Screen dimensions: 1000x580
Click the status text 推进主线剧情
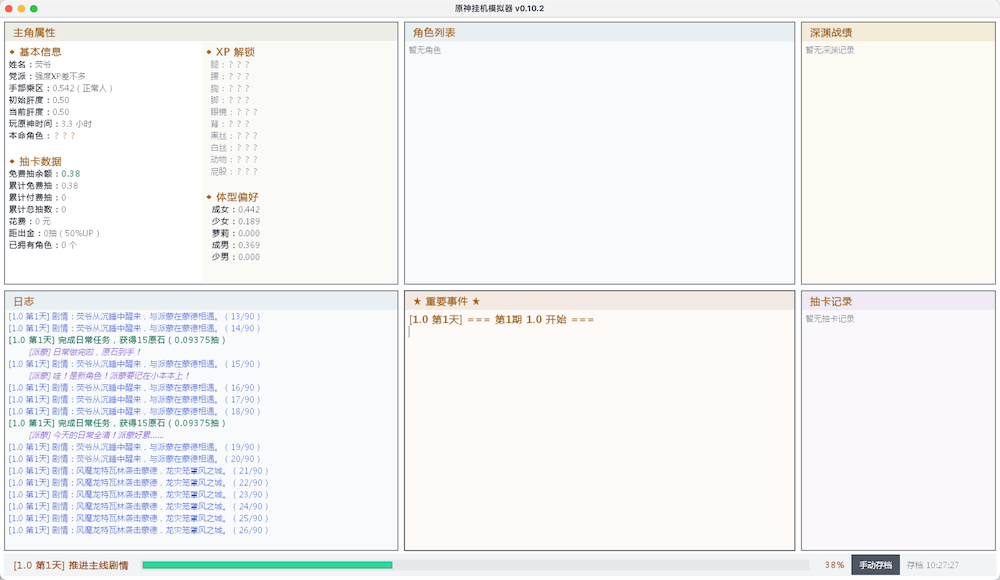pyautogui.click(x=98, y=565)
